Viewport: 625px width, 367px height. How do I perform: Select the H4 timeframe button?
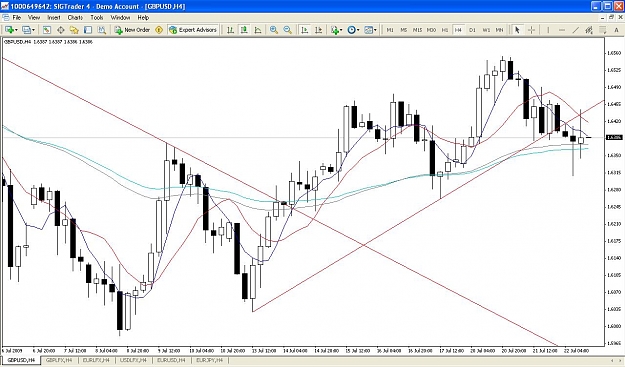(458, 30)
